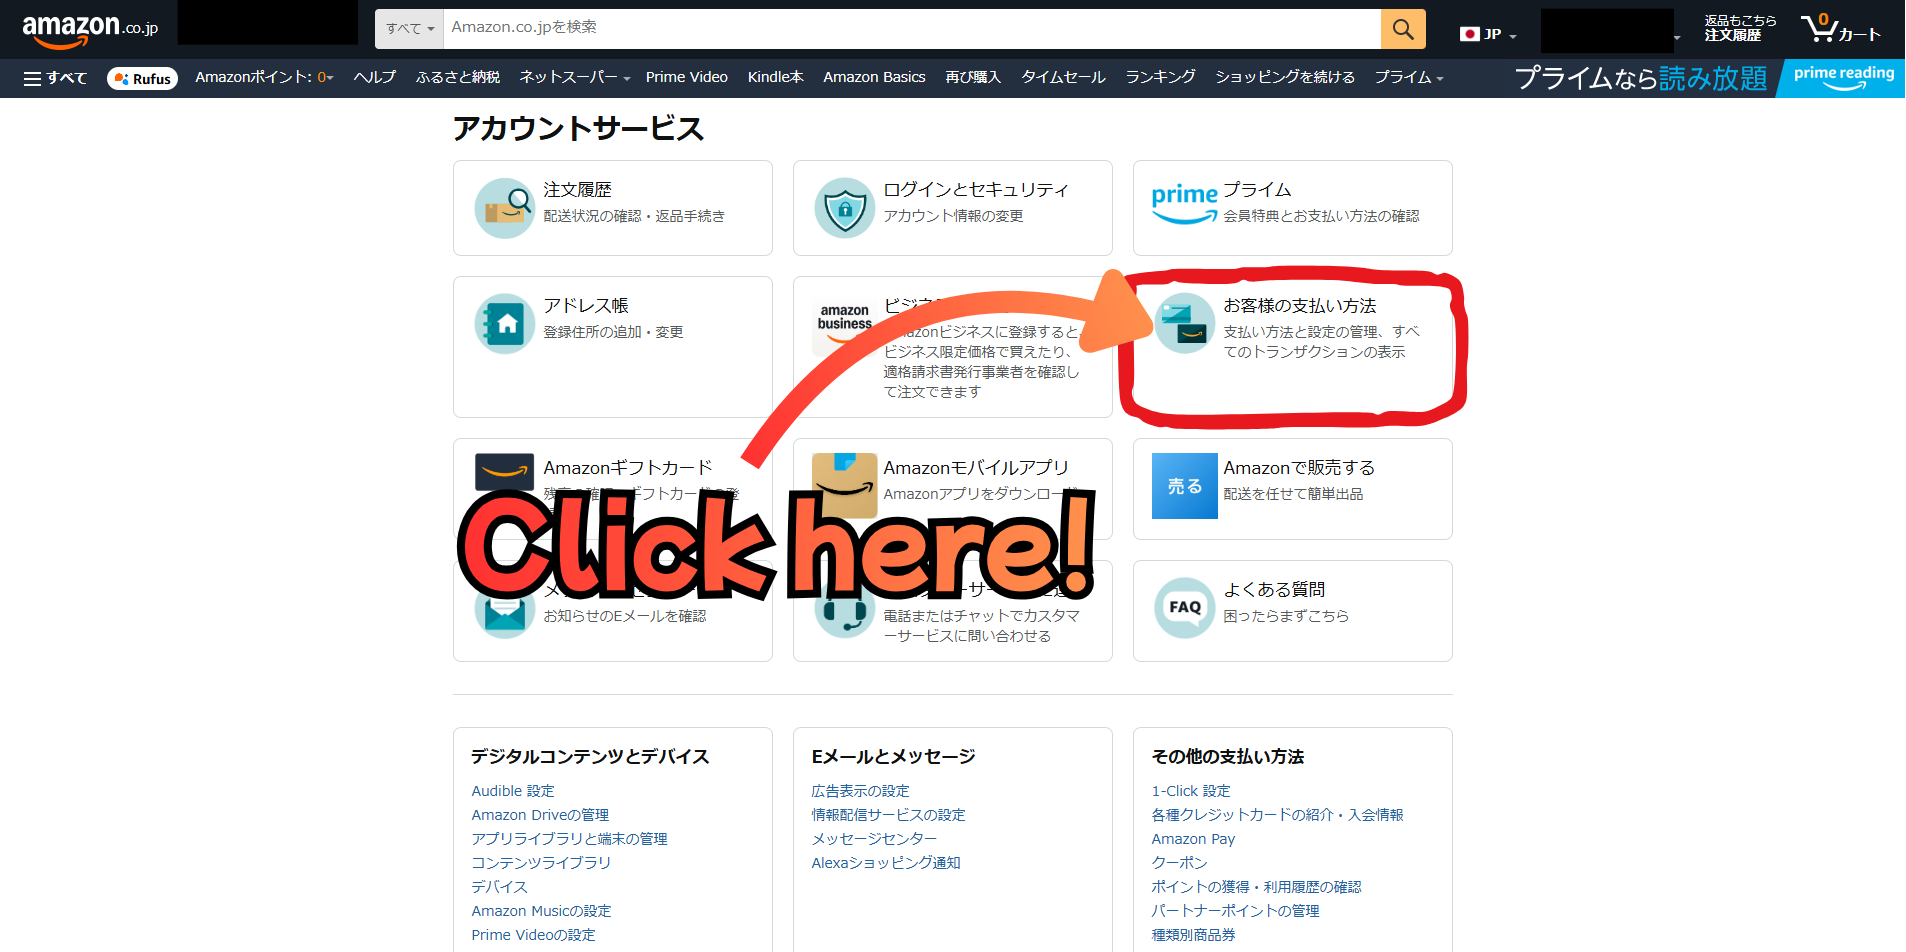Image resolution: width=1906 pixels, height=952 pixels.
Task: Click the 広告表示の設定 link
Action: click(861, 791)
